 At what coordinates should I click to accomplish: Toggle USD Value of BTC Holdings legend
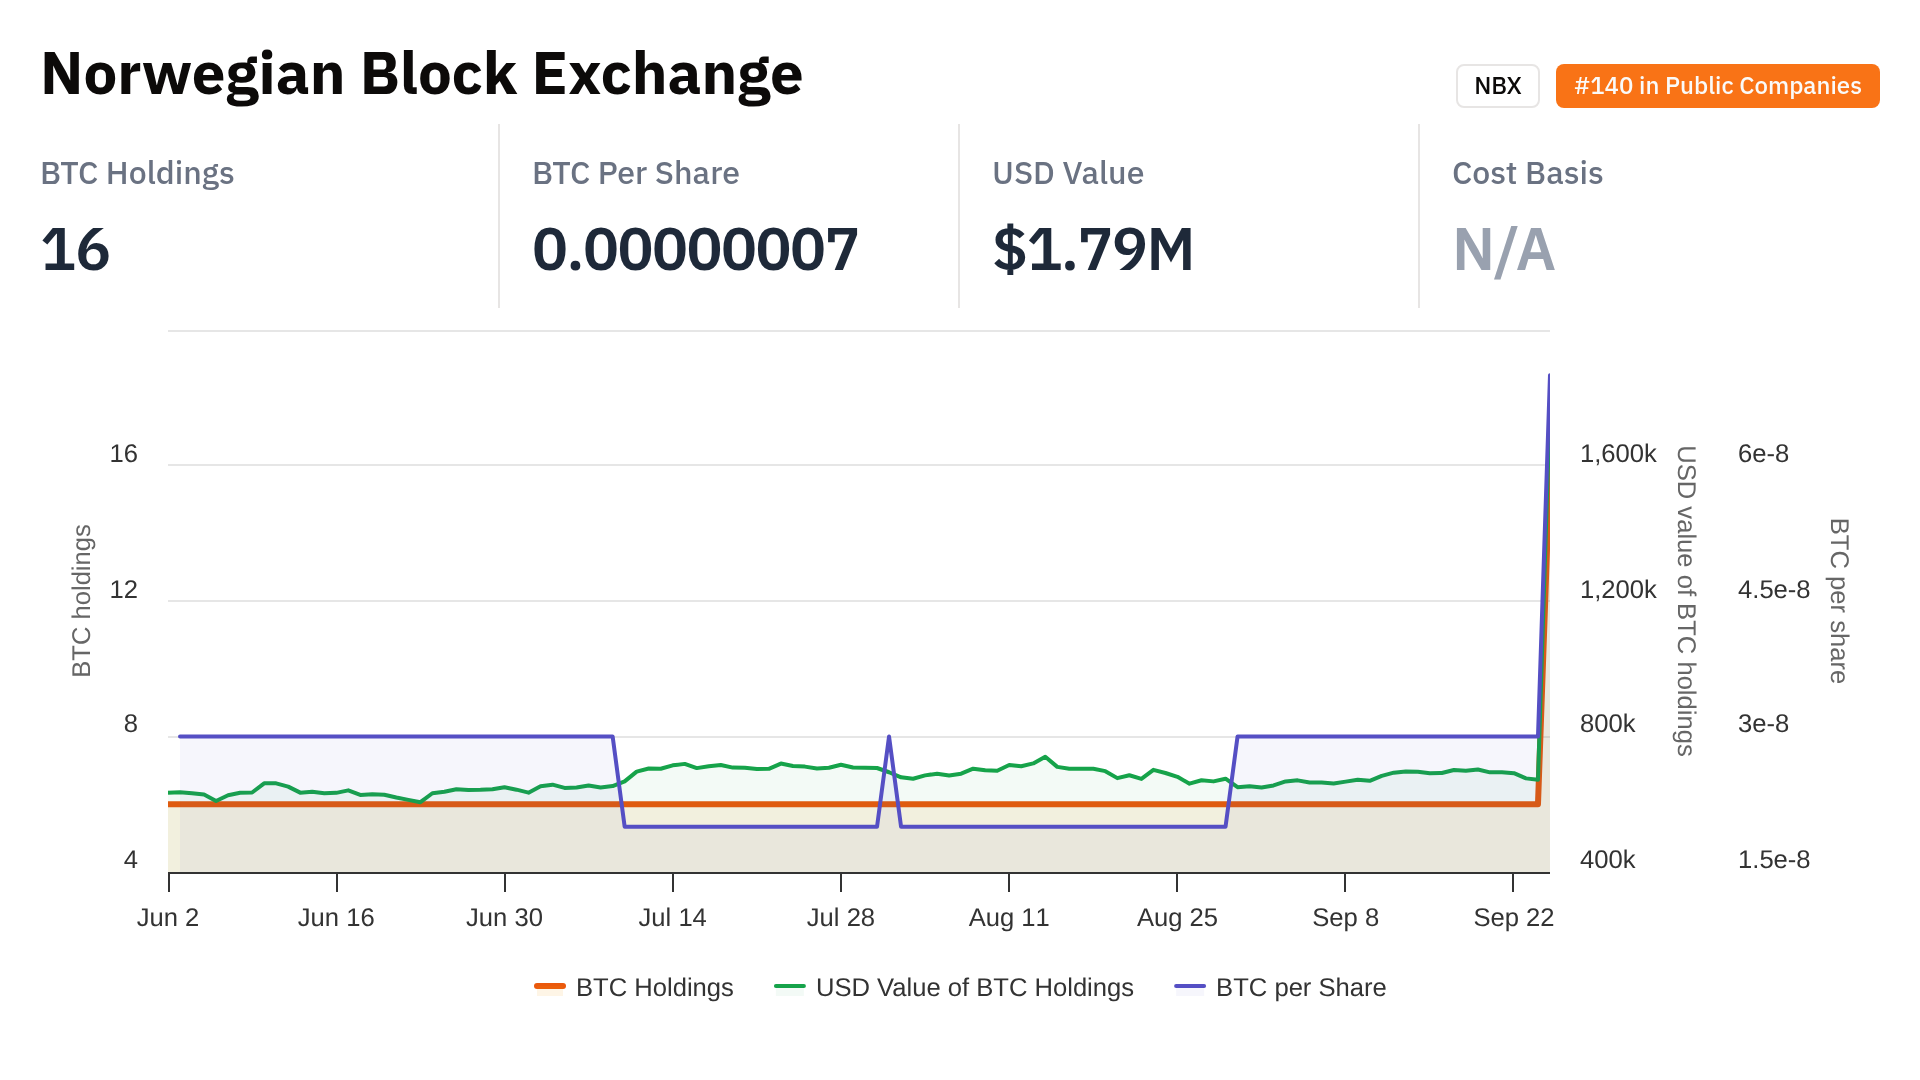tap(974, 987)
